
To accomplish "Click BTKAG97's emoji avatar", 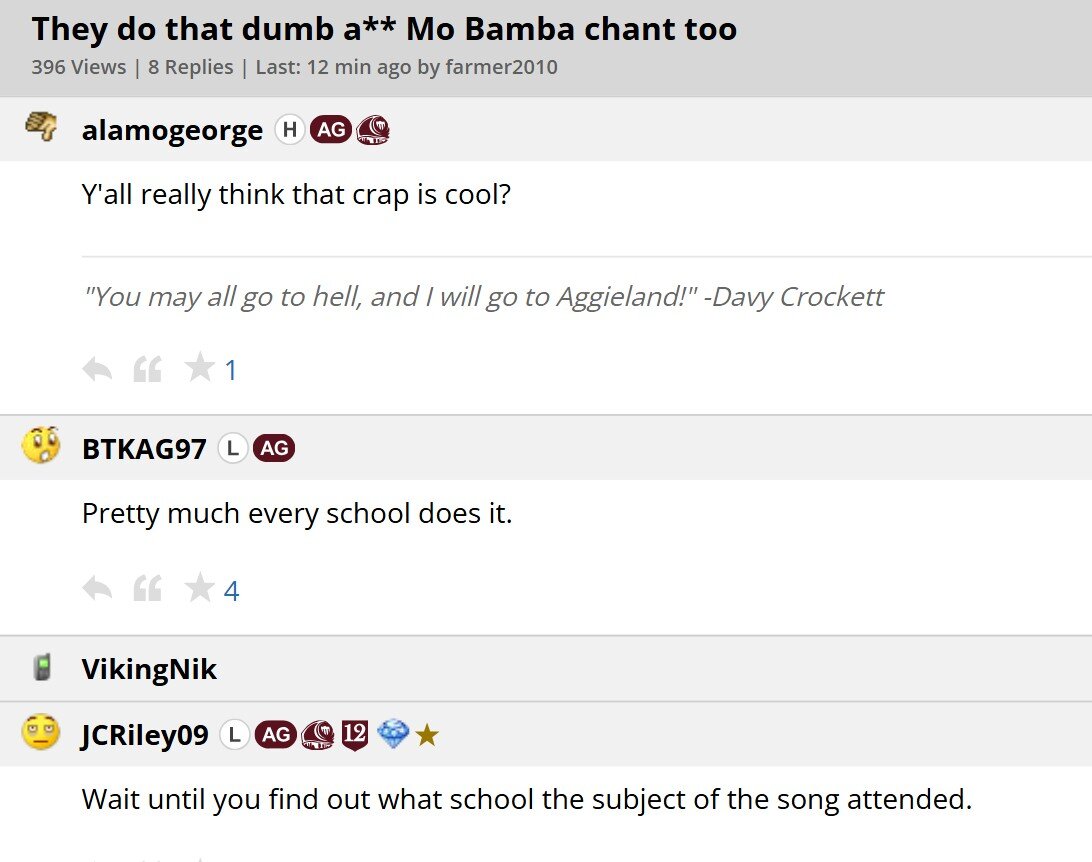I will point(41,446).
